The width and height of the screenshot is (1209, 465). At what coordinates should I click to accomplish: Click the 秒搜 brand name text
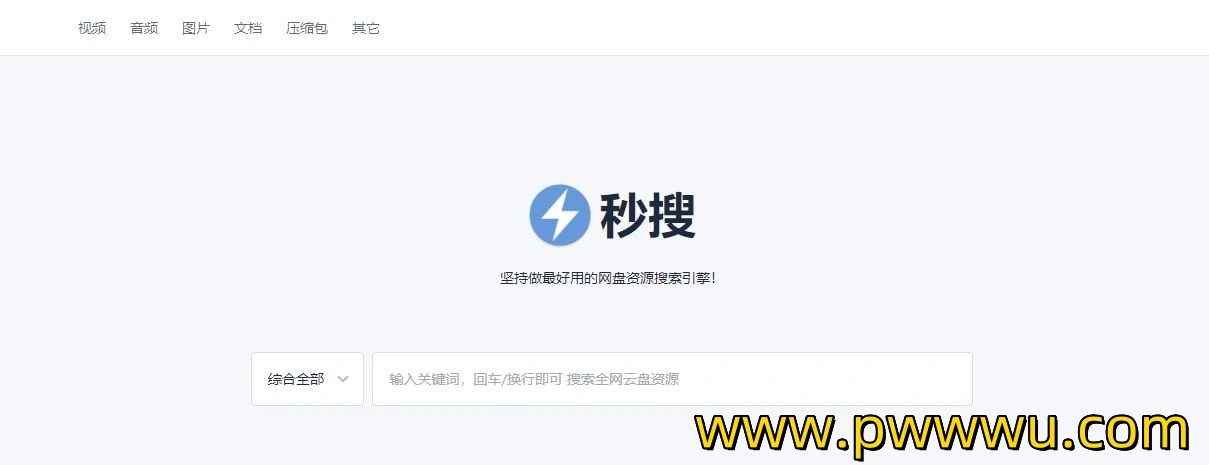648,215
